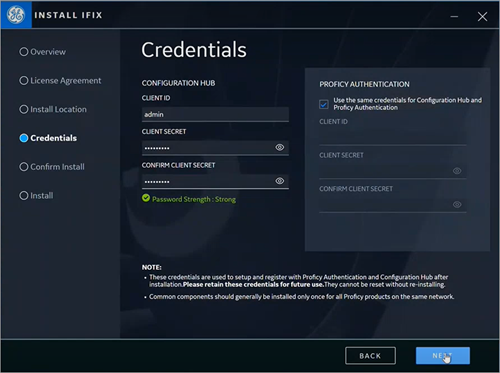Click the INSTALL IFIX title text
The height and width of the screenshot is (373, 500).
tap(68, 15)
